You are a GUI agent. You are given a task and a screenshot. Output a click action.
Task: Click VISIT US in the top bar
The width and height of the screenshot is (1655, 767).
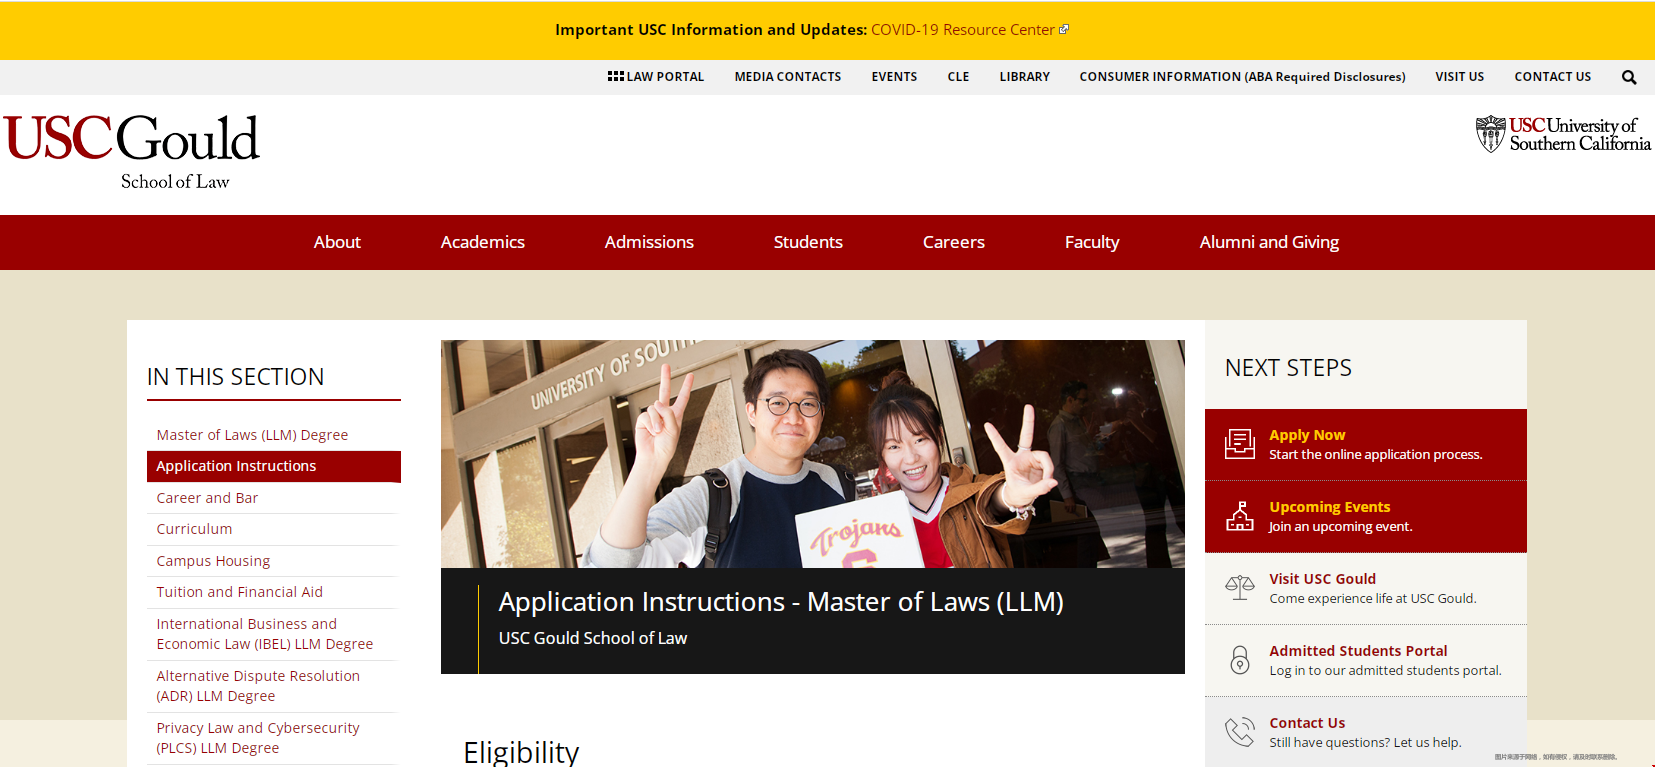pyautogui.click(x=1460, y=77)
